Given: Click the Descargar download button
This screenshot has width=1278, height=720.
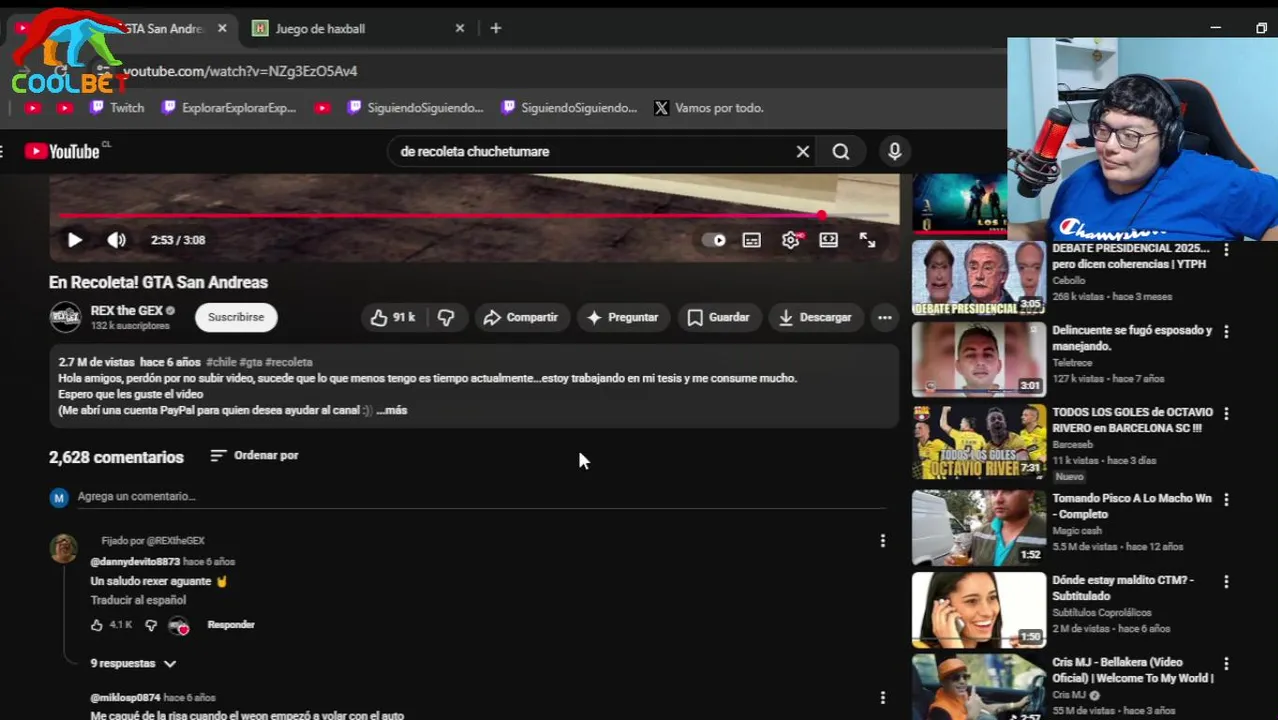Looking at the screenshot, I should click(815, 317).
